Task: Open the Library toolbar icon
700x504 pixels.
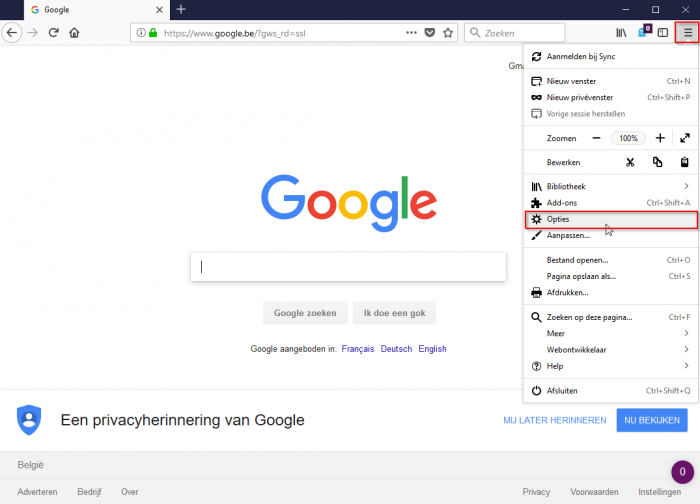Action: coord(621,33)
